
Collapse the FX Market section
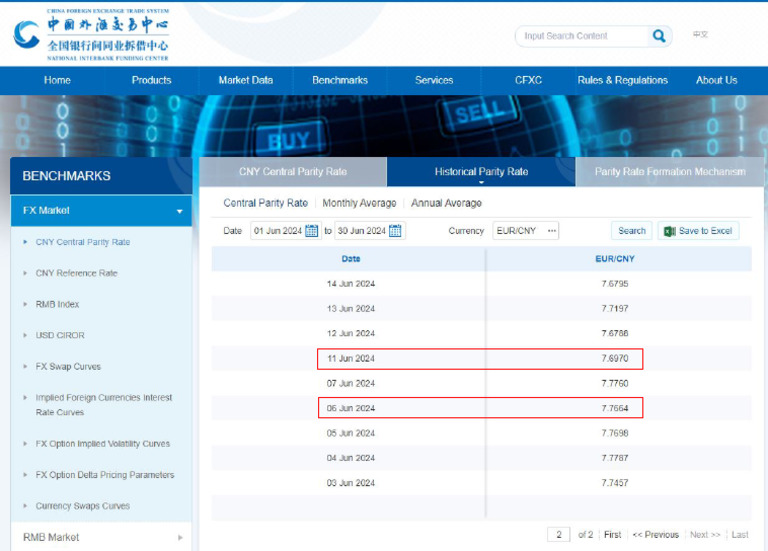[180, 211]
